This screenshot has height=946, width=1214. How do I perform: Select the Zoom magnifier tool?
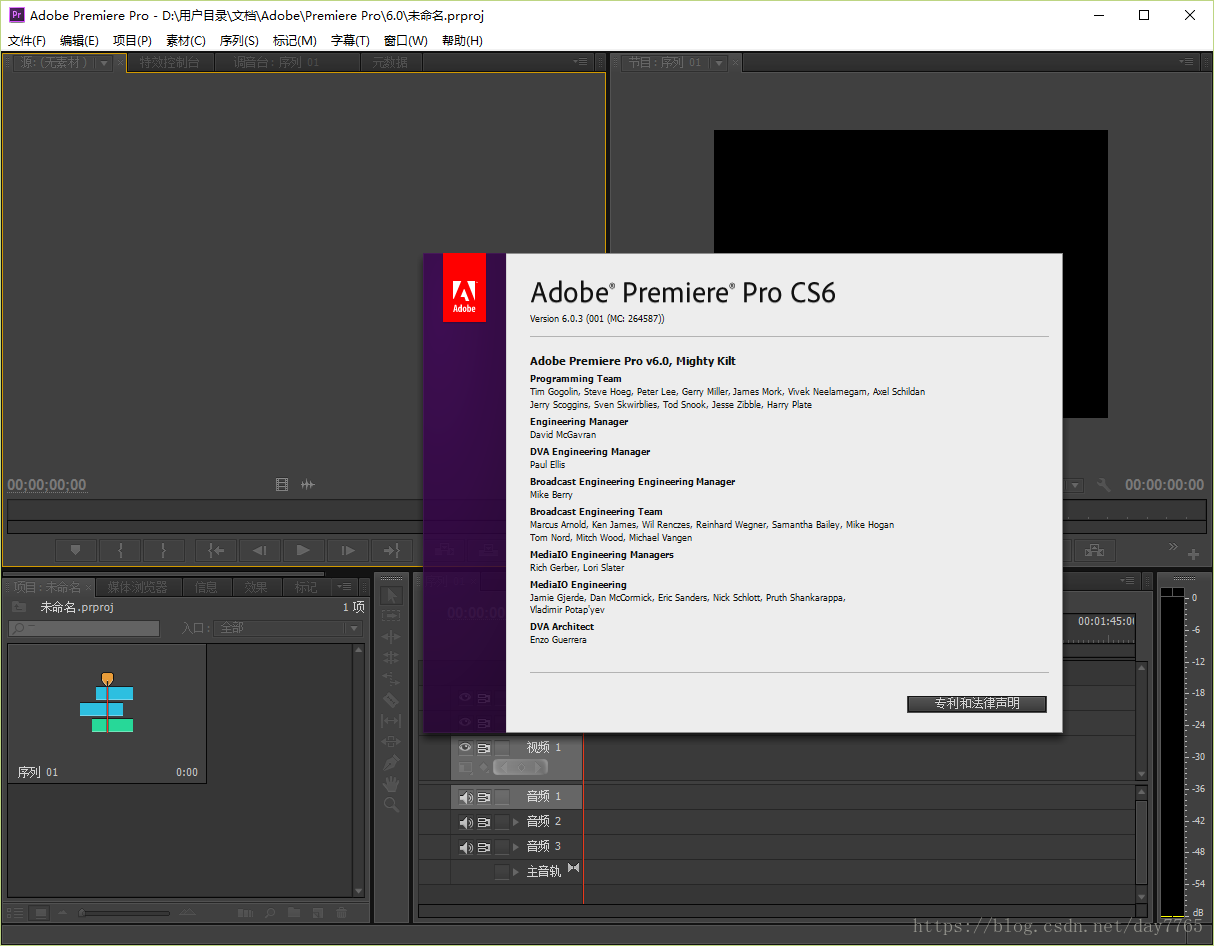point(391,805)
